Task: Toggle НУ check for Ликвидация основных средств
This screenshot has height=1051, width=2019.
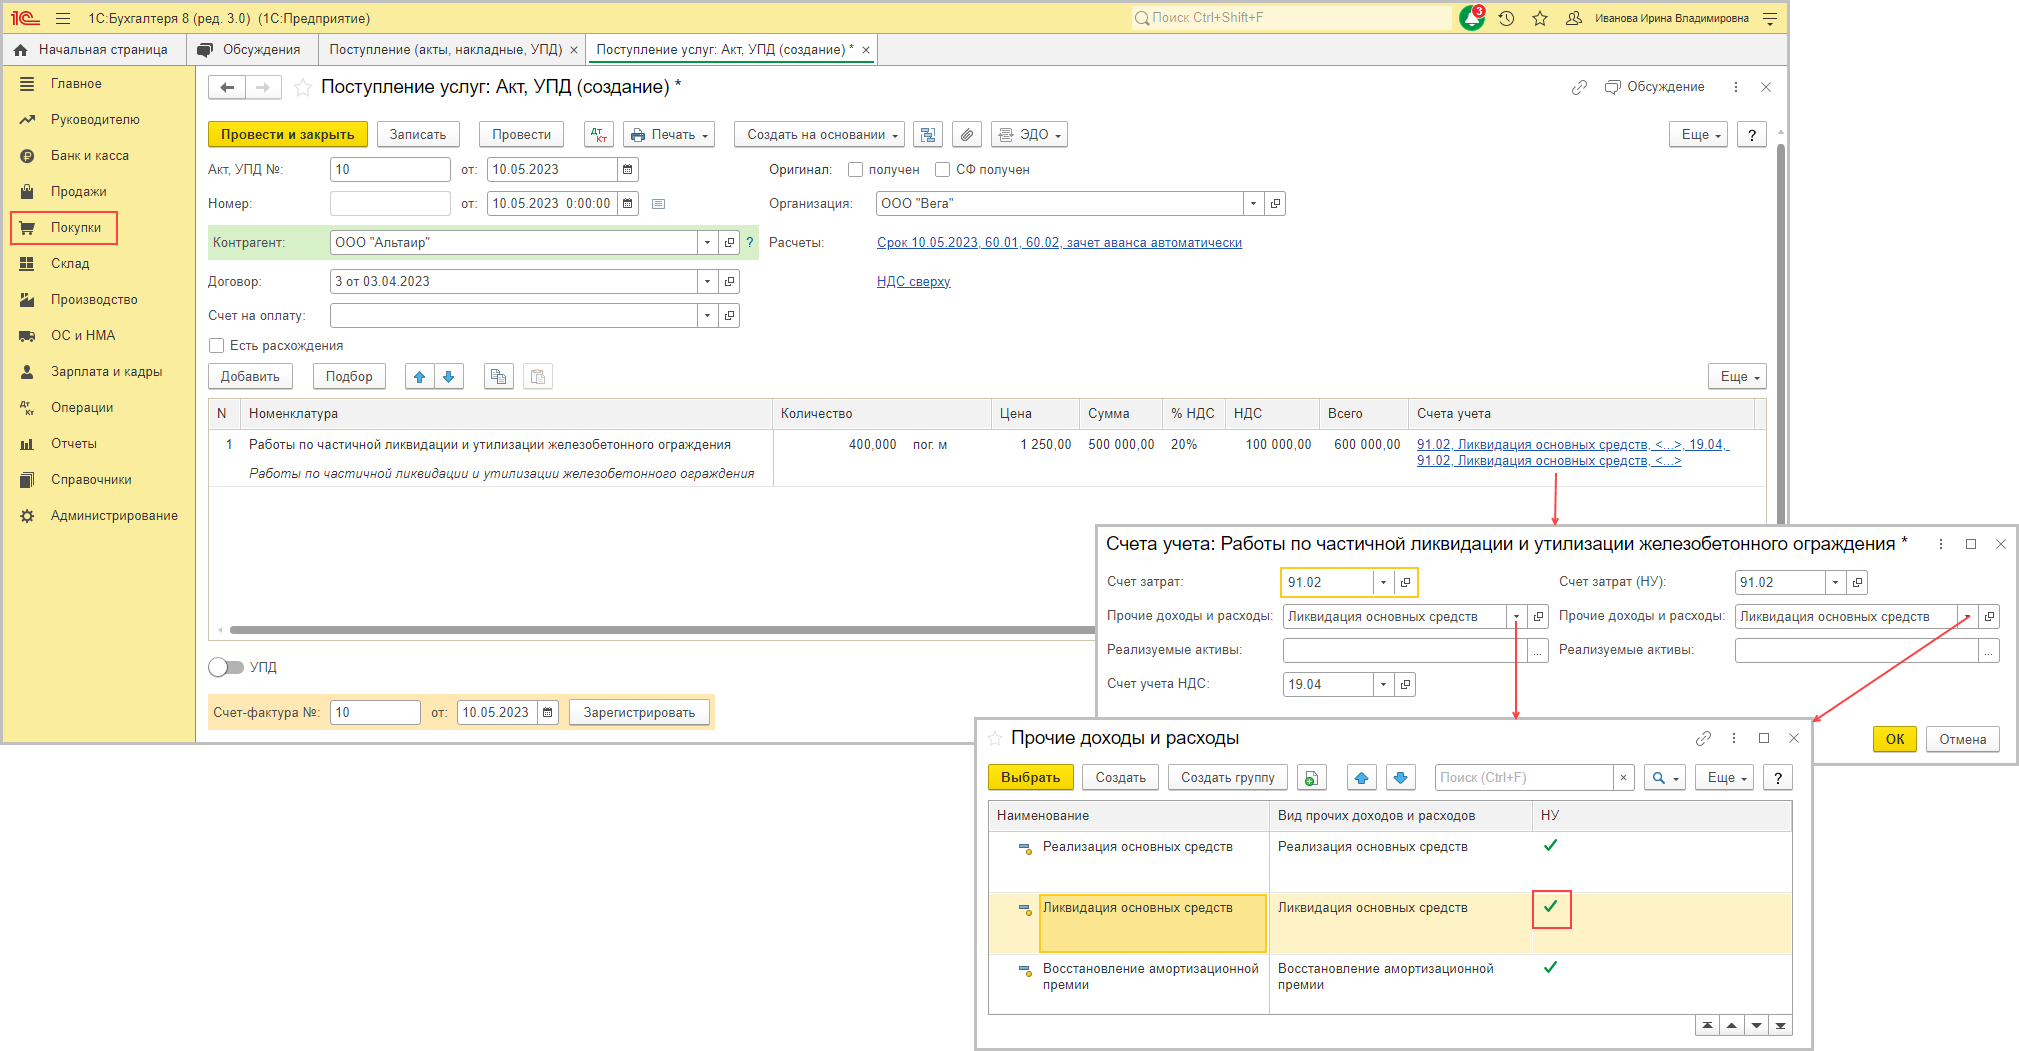Action: coord(1551,907)
